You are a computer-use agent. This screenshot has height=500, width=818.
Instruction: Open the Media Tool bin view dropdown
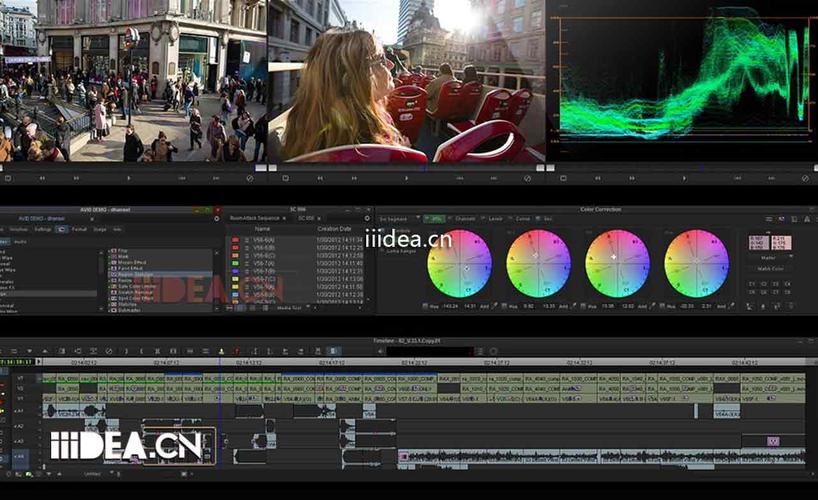pos(292,308)
